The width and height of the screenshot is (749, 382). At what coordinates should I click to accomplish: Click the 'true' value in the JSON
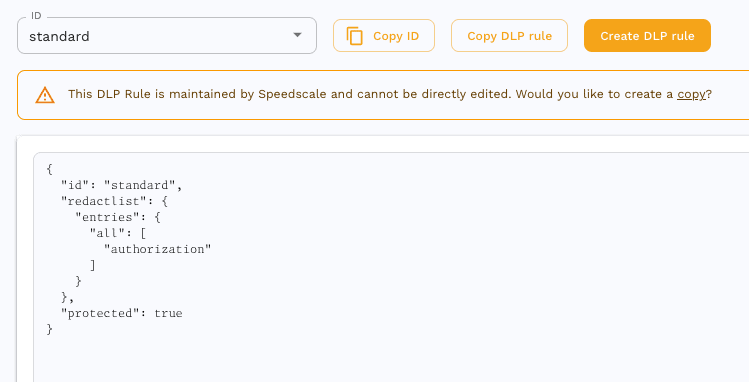tap(168, 313)
